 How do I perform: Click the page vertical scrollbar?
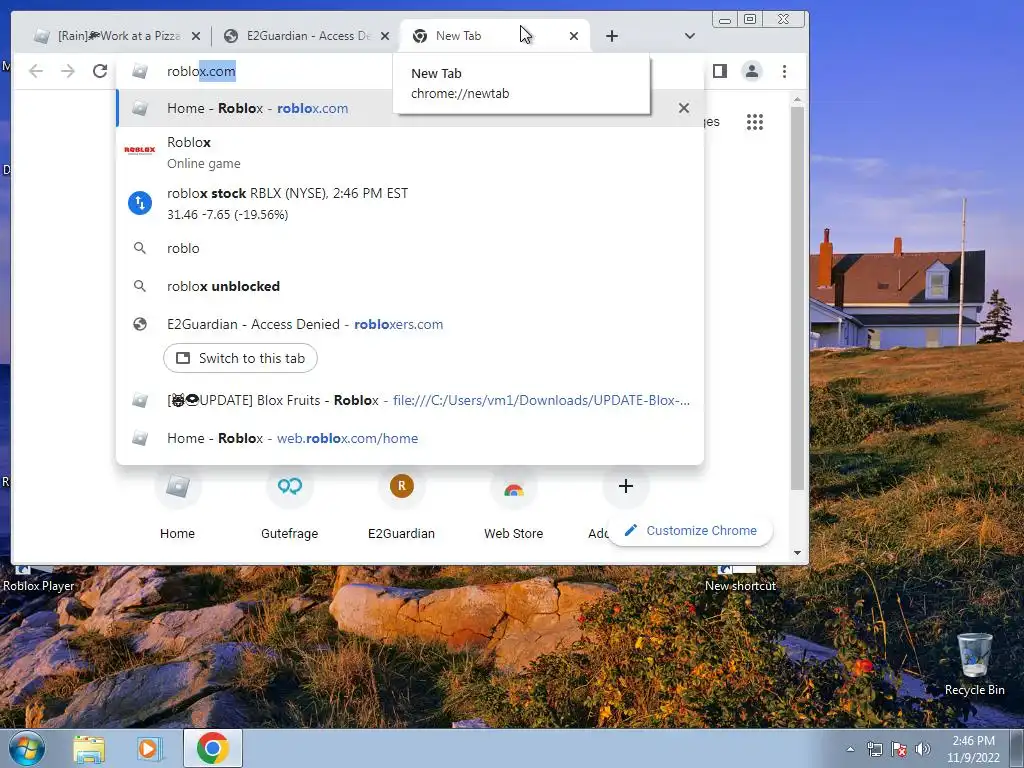(797, 298)
